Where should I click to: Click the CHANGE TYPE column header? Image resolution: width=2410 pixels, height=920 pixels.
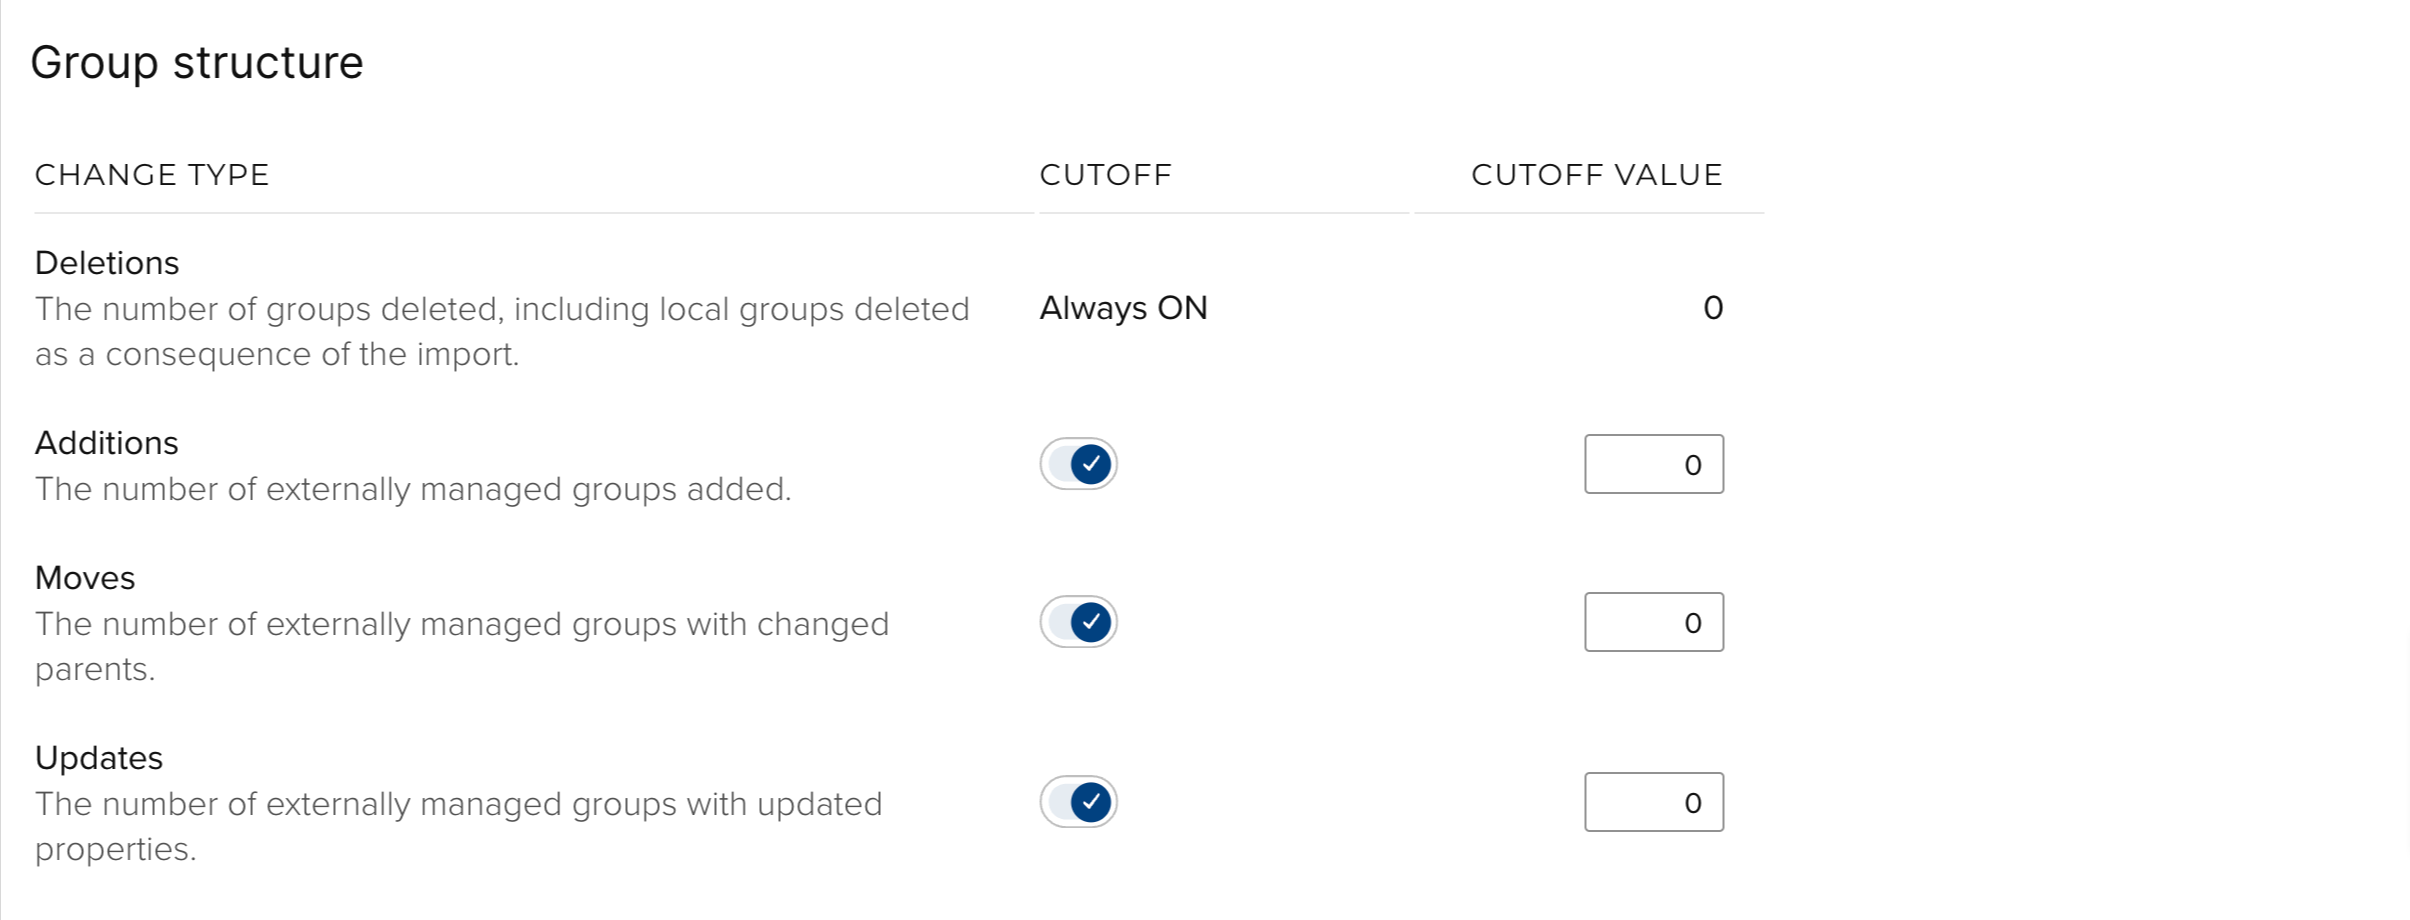pos(152,175)
